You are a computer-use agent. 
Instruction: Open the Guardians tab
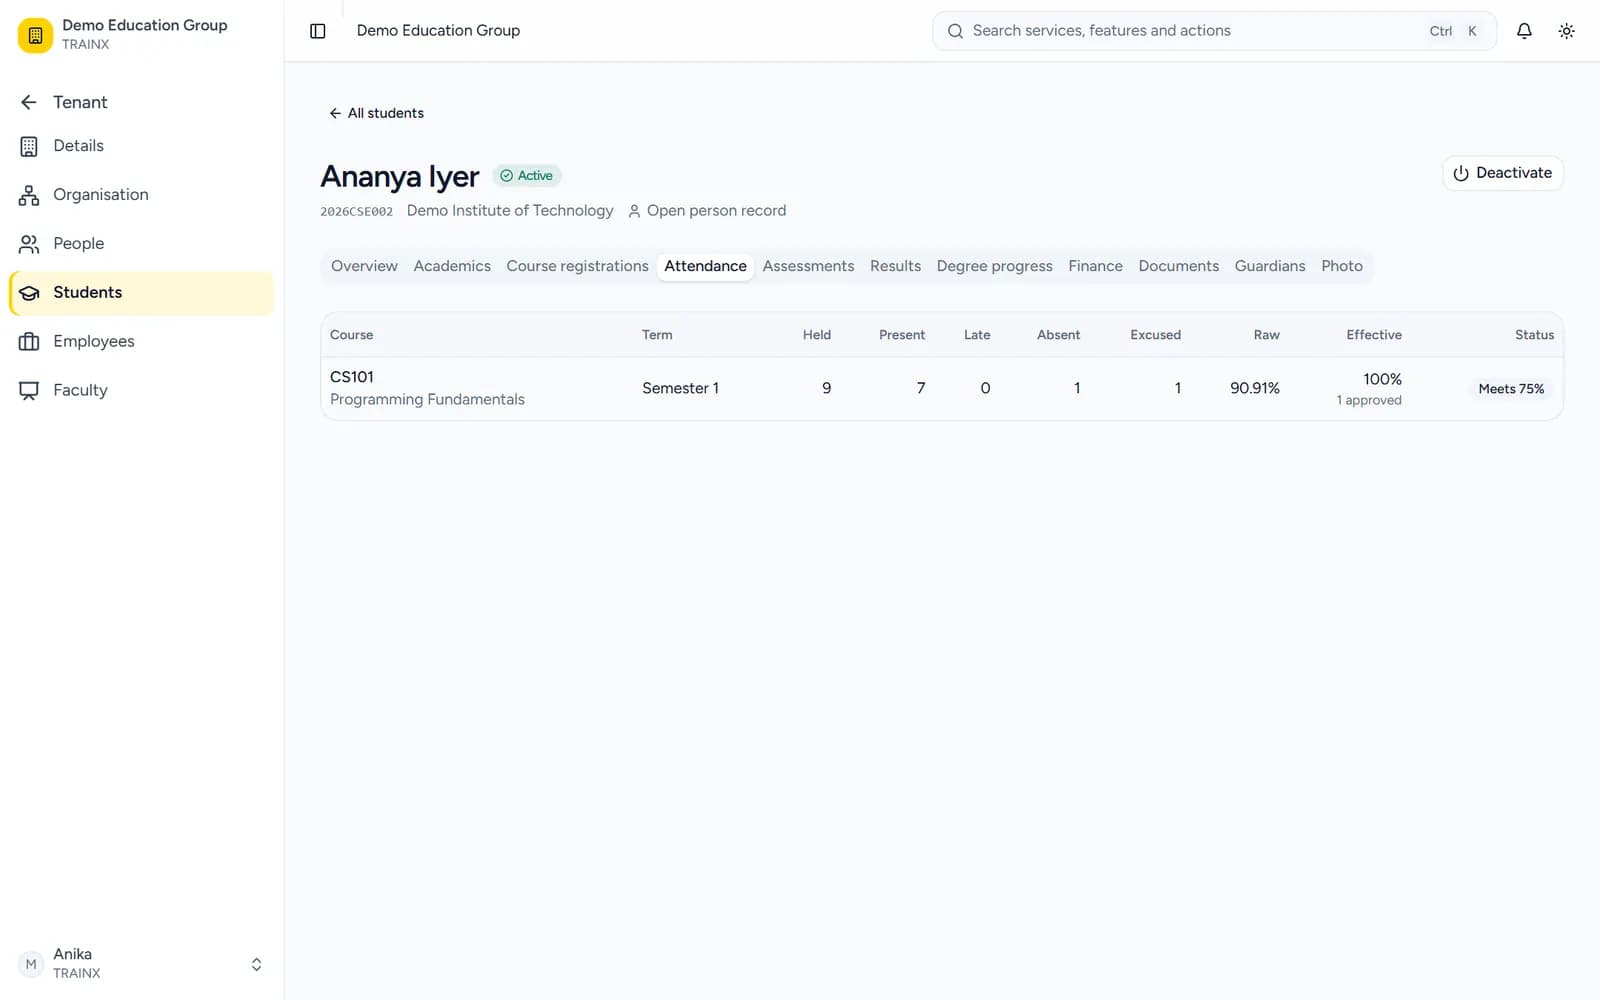point(1270,266)
